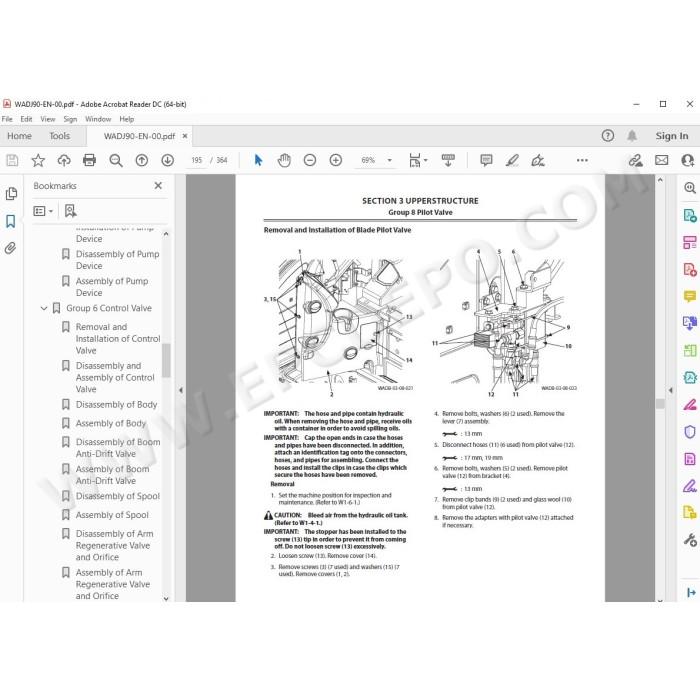Image resolution: width=700 pixels, height=700 pixels.
Task: Open the zoom percentage dropdown
Action: click(389, 160)
